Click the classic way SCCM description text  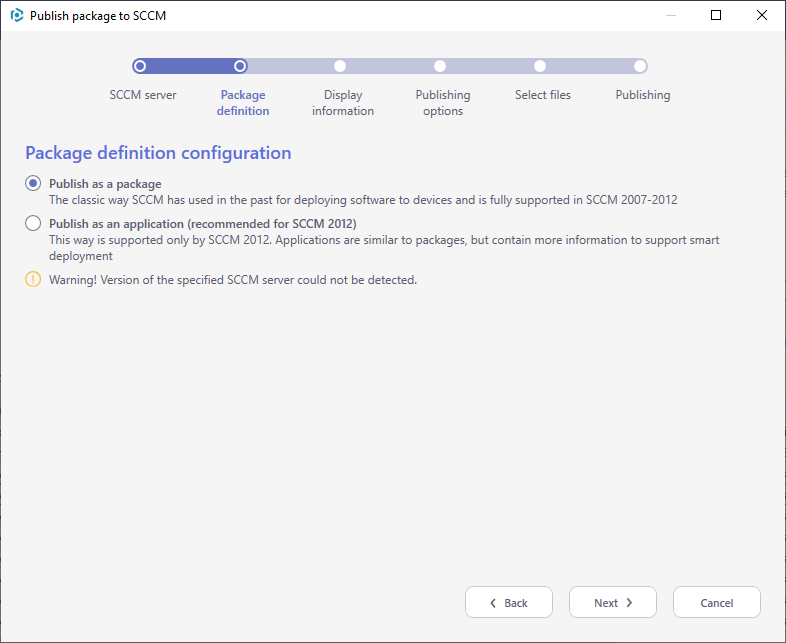pos(363,200)
